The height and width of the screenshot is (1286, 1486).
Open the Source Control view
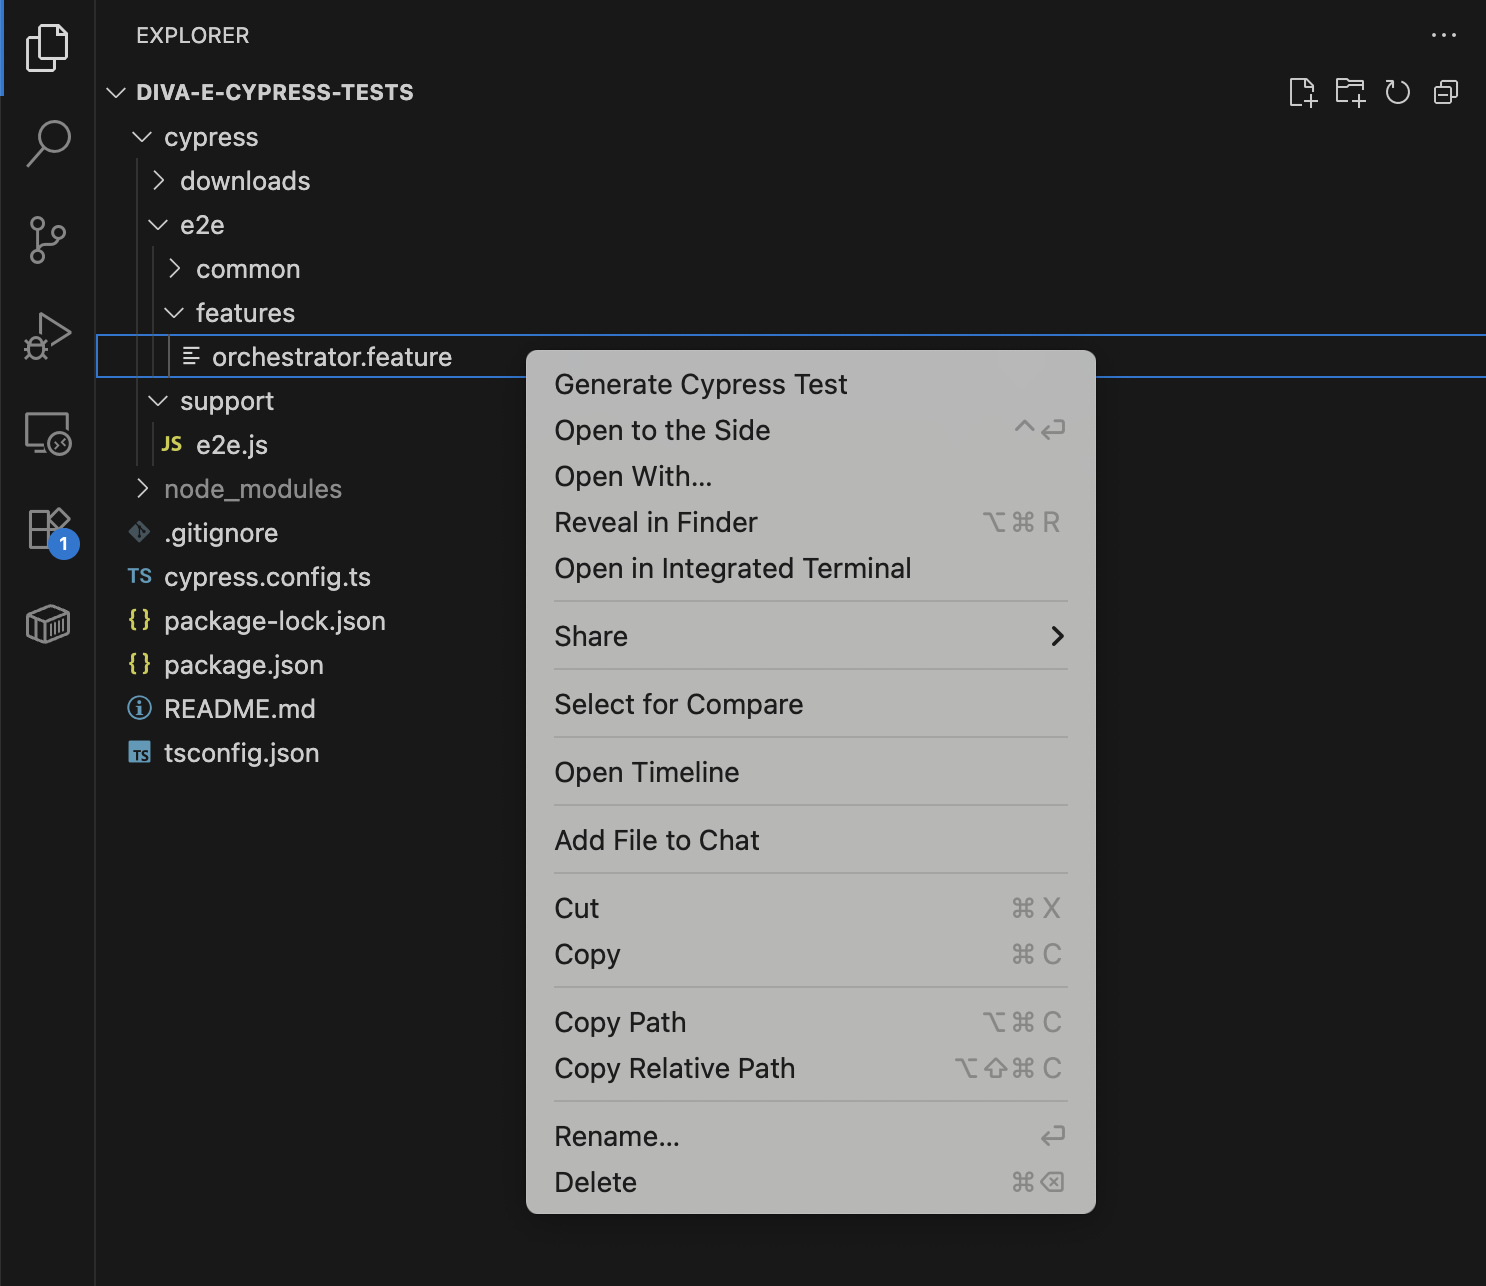48,240
